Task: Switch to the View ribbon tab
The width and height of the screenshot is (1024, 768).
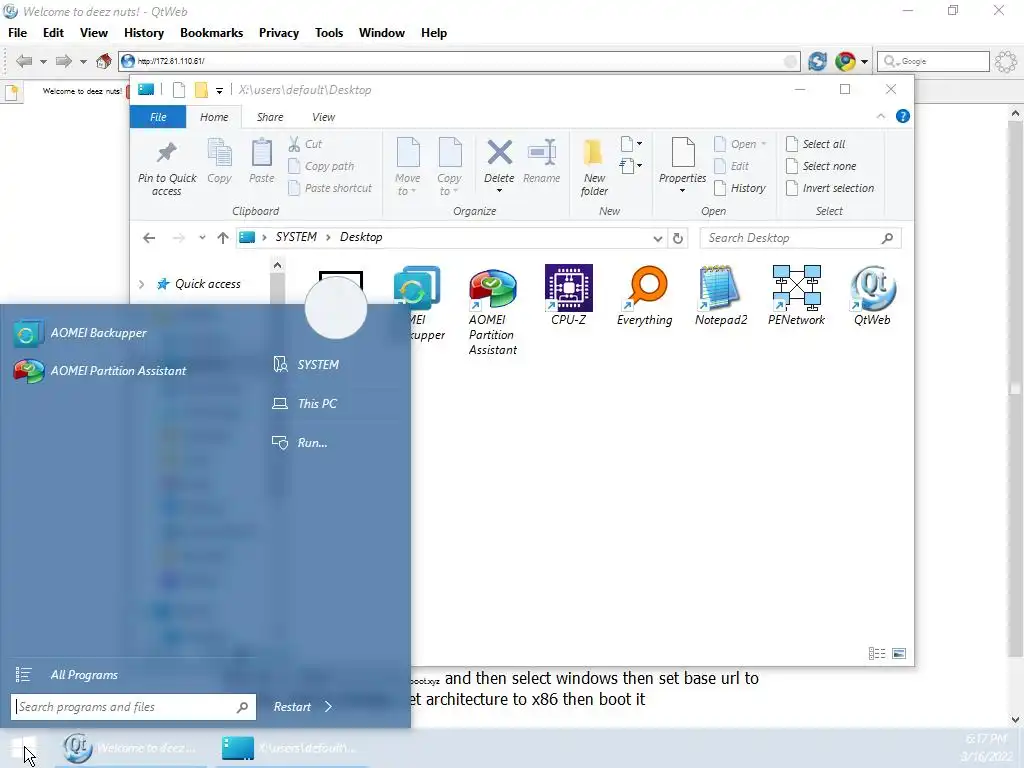Action: click(323, 117)
